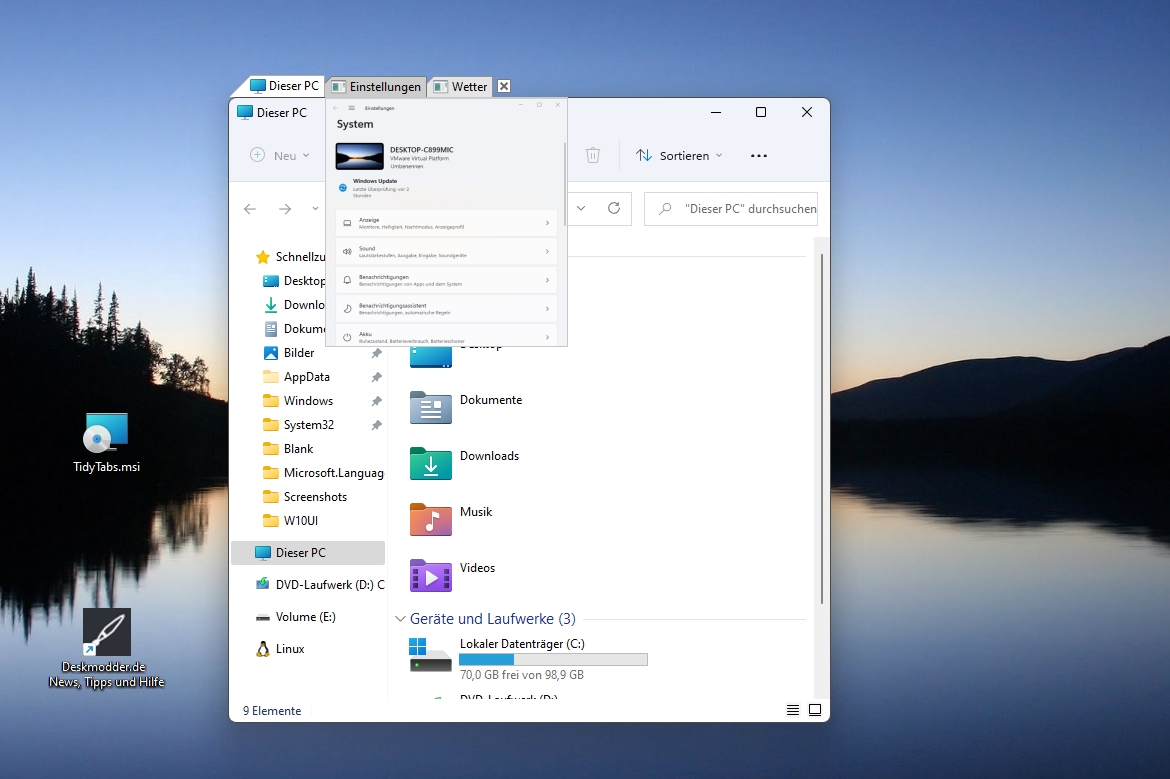The image size is (1170, 779).
Task: Select the Dokumente folder icon in main pane
Action: point(431,407)
